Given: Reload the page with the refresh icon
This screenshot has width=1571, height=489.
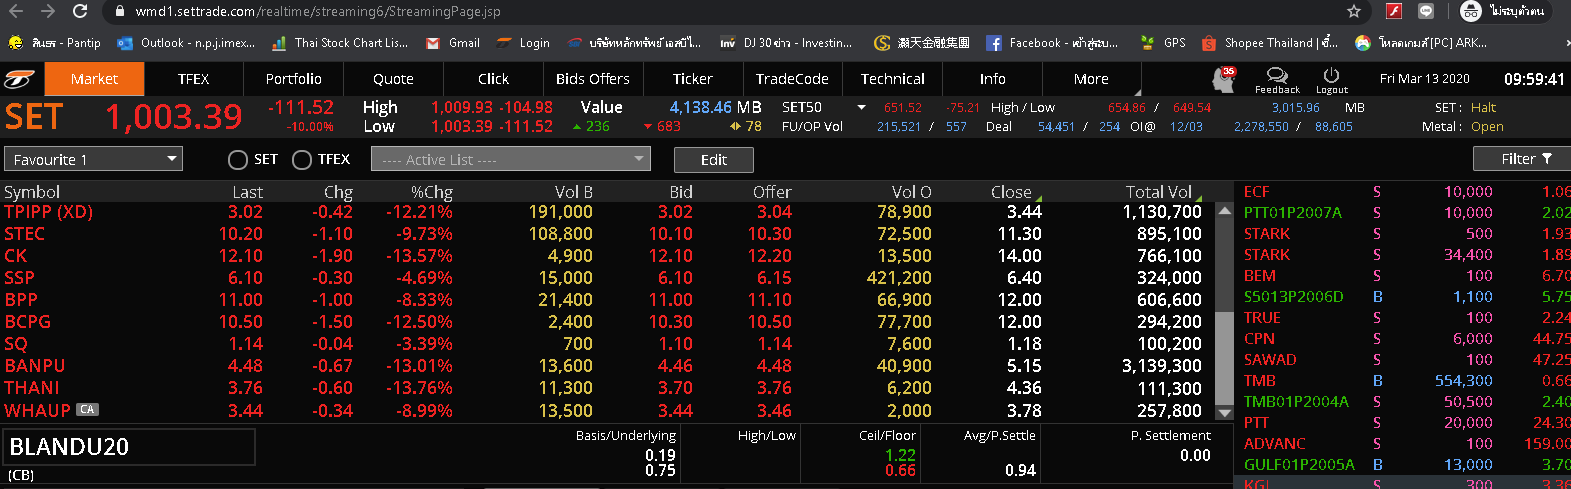Looking at the screenshot, I should pos(80,11).
